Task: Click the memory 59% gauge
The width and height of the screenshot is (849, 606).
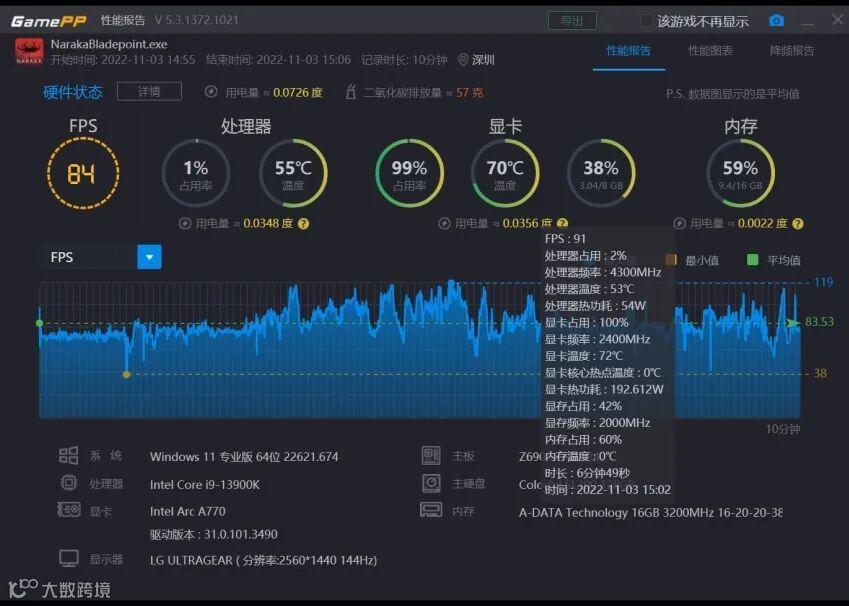Action: pyautogui.click(x=740, y=173)
